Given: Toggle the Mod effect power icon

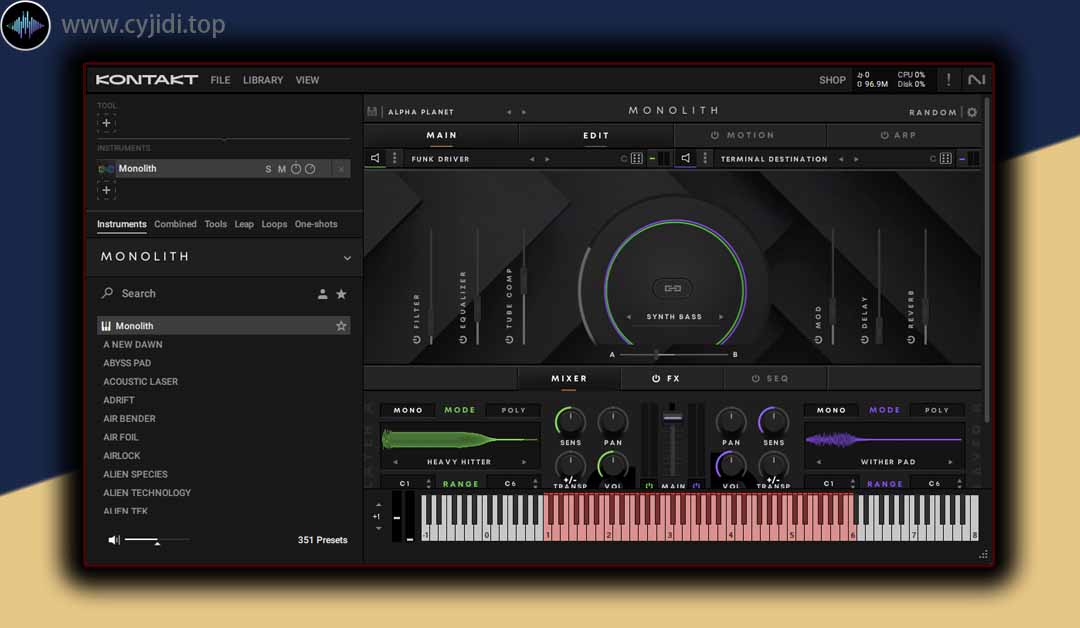Looking at the screenshot, I should tap(818, 339).
